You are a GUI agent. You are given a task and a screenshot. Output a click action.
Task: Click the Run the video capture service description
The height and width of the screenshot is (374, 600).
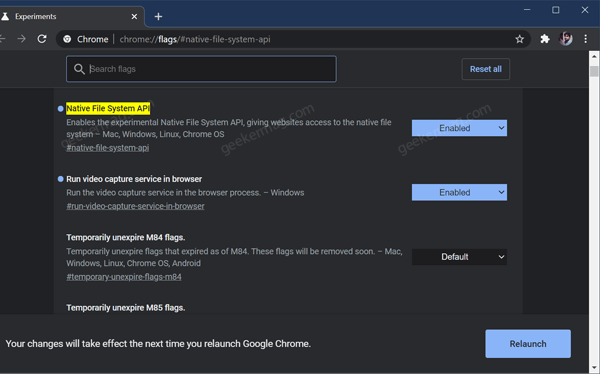(x=185, y=193)
